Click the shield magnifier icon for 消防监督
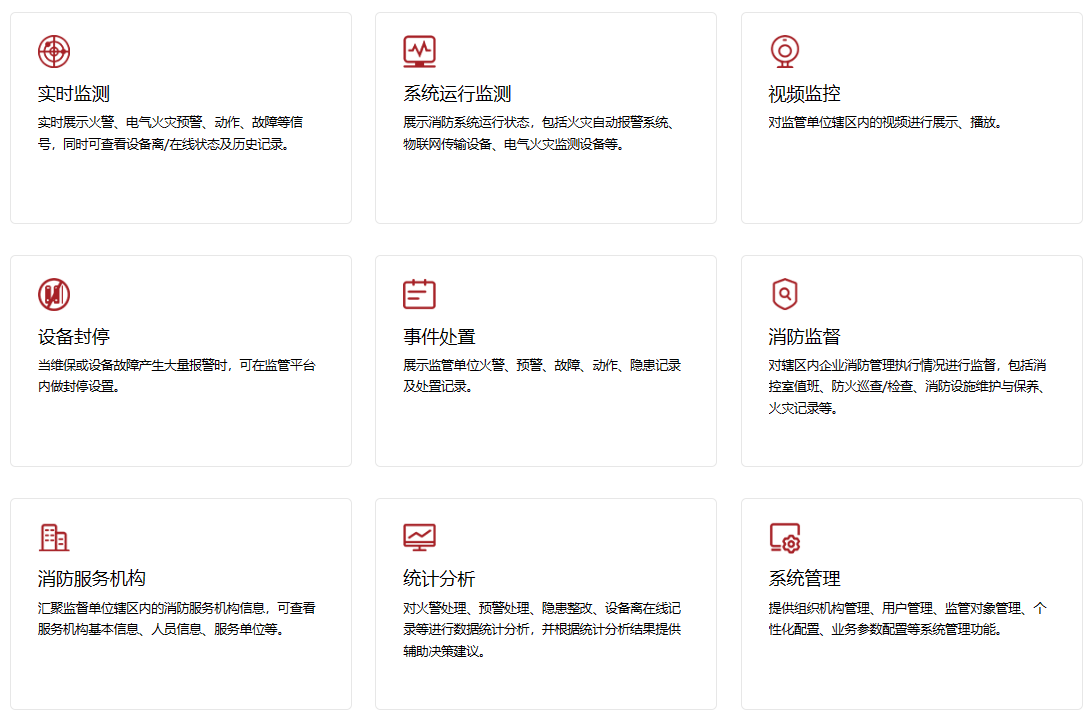Viewport: 1090px width, 720px height. [x=784, y=294]
